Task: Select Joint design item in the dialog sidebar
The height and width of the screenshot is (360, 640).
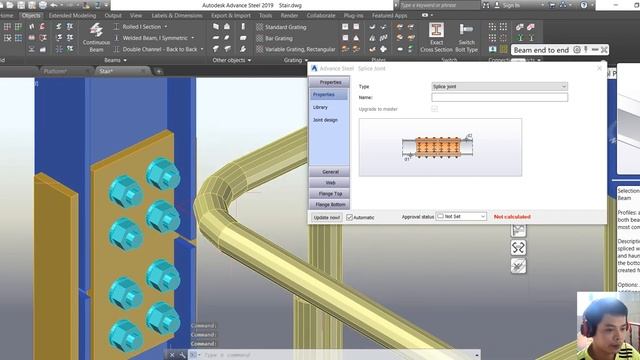Action: 325,120
